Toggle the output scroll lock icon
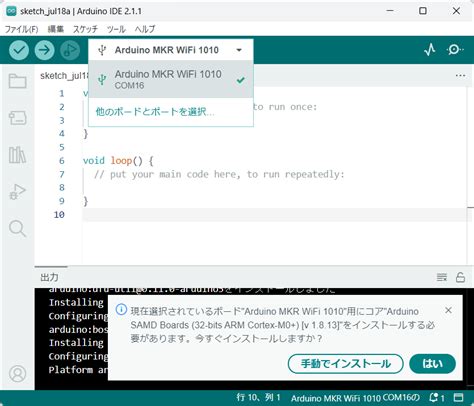The width and height of the screenshot is (474, 406). tap(460, 277)
